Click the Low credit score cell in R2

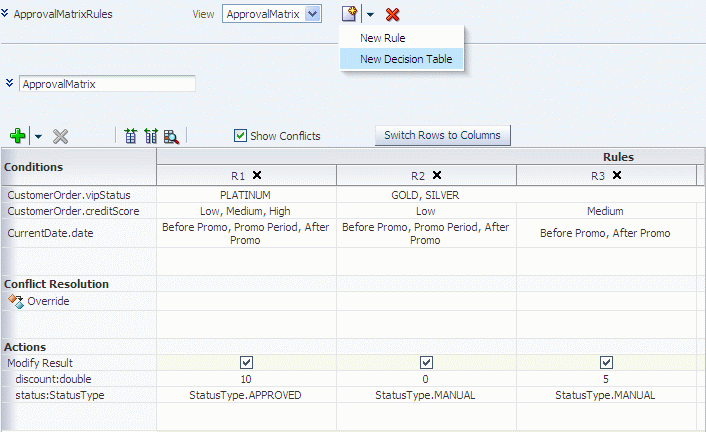pyautogui.click(x=425, y=211)
